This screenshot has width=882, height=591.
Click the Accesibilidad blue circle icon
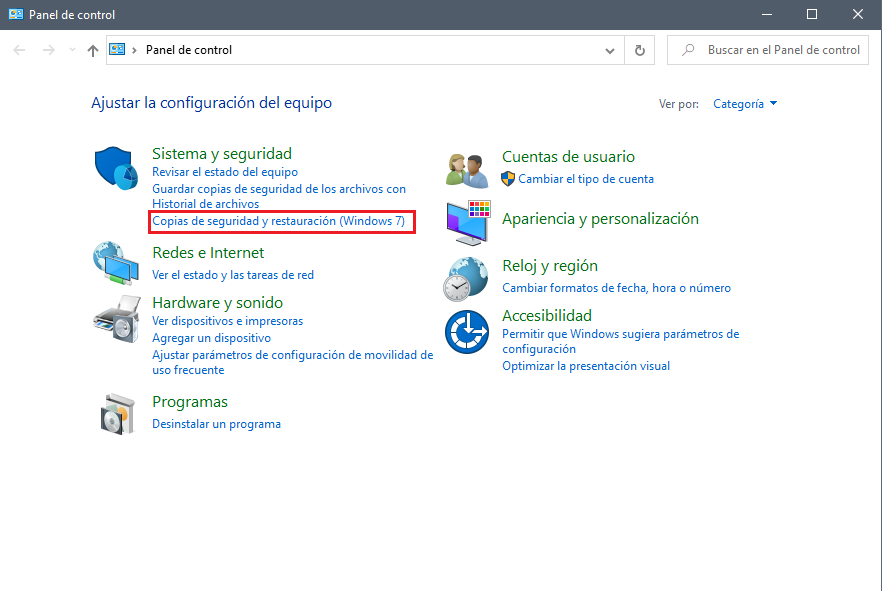pyautogui.click(x=466, y=331)
